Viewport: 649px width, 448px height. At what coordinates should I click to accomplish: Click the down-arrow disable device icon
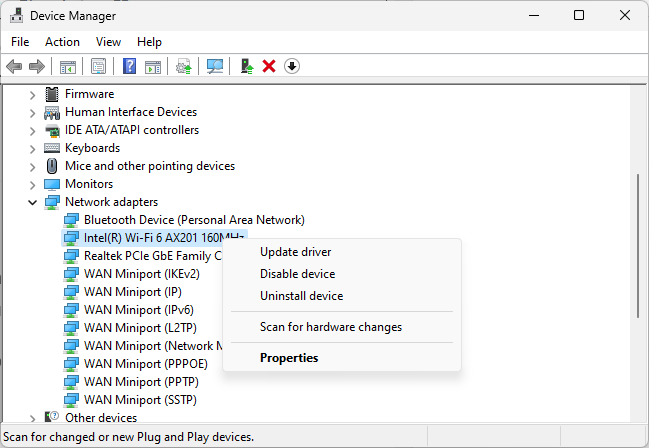point(292,66)
